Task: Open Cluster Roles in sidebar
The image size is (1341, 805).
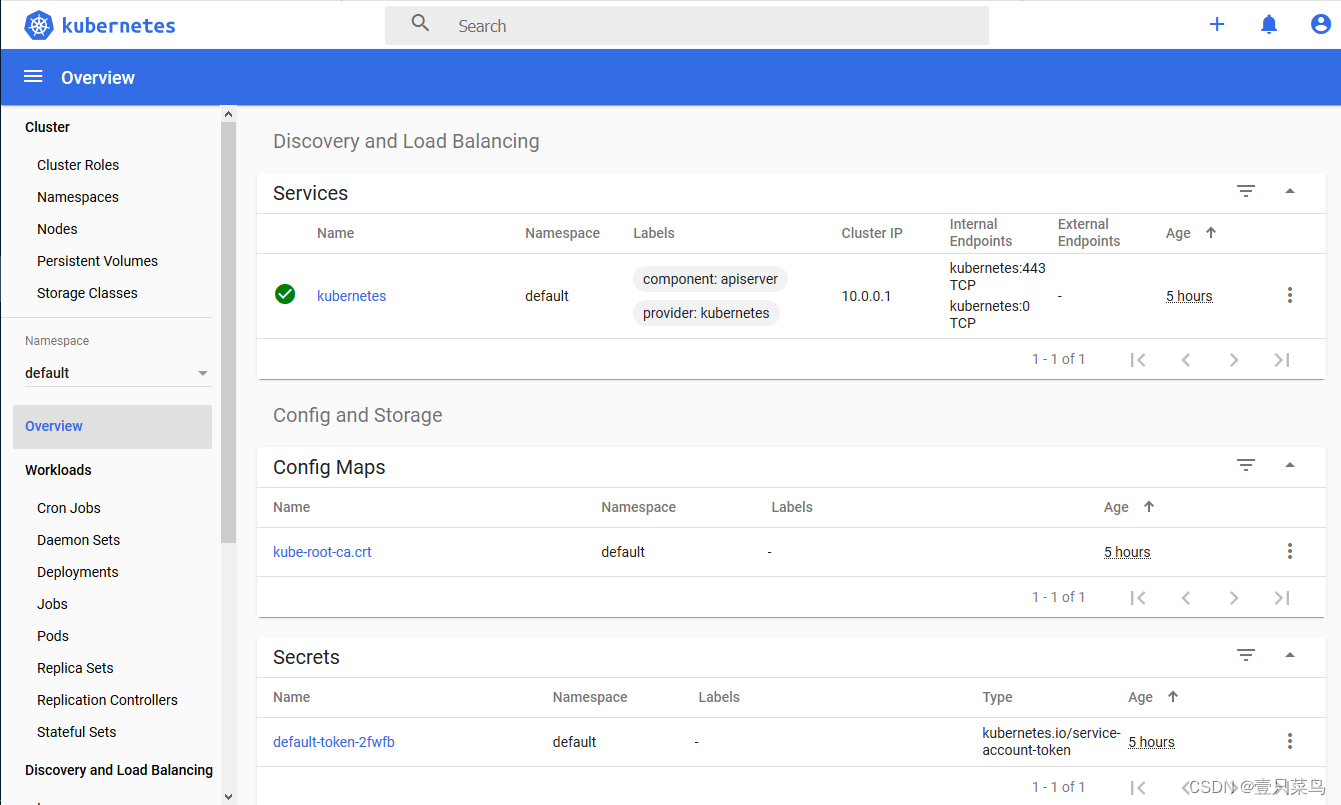Action: click(78, 165)
